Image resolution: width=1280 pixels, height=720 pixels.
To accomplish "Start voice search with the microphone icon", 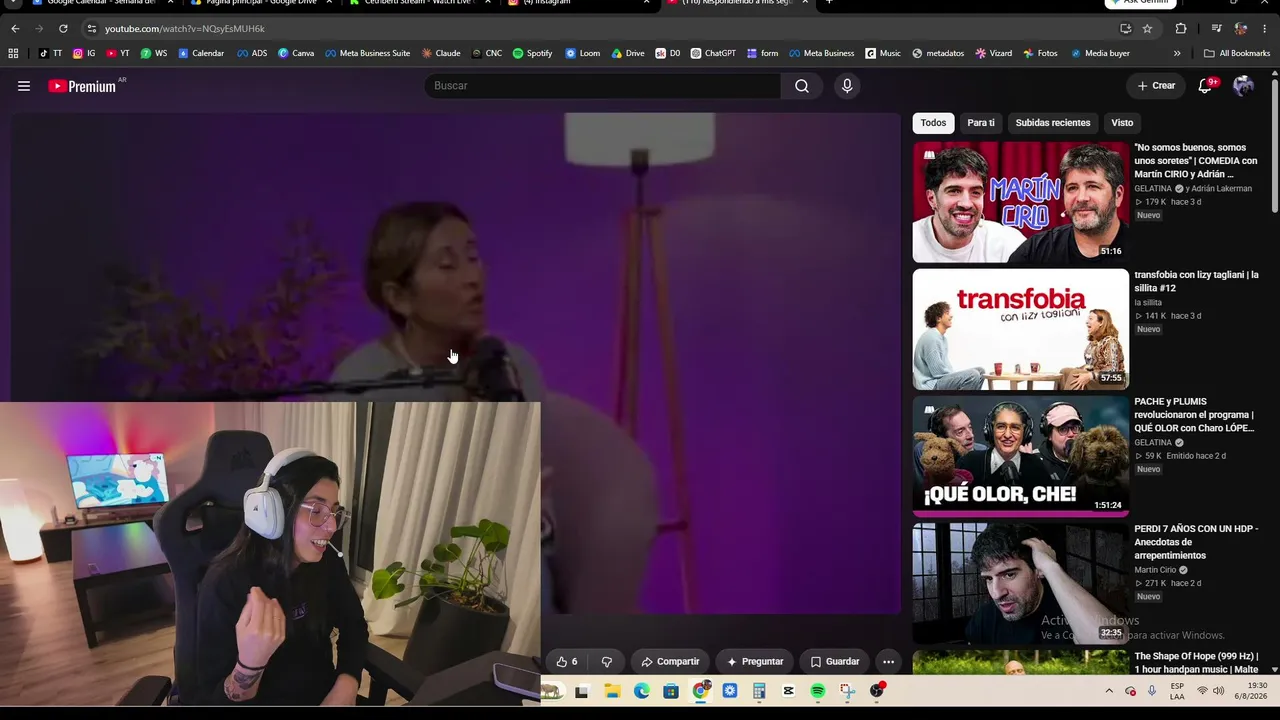I will point(847,86).
